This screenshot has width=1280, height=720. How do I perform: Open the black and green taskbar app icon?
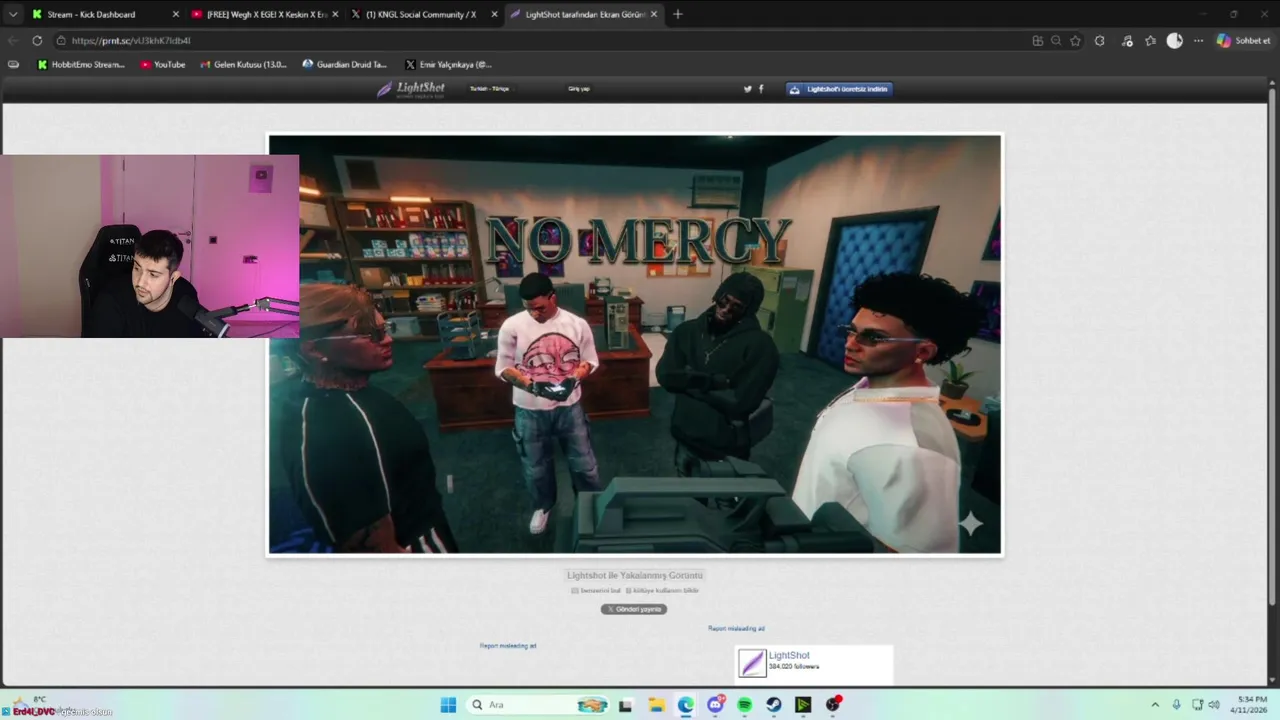pos(803,705)
